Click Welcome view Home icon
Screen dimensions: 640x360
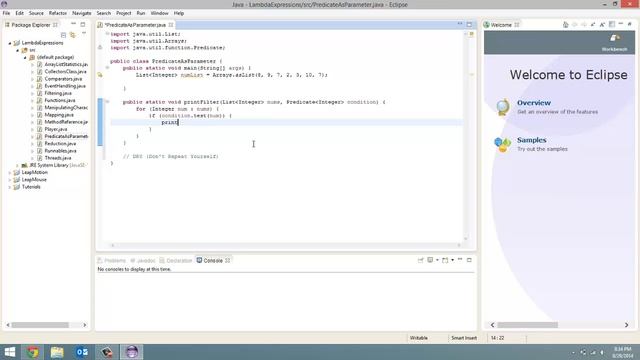tap(565, 24)
